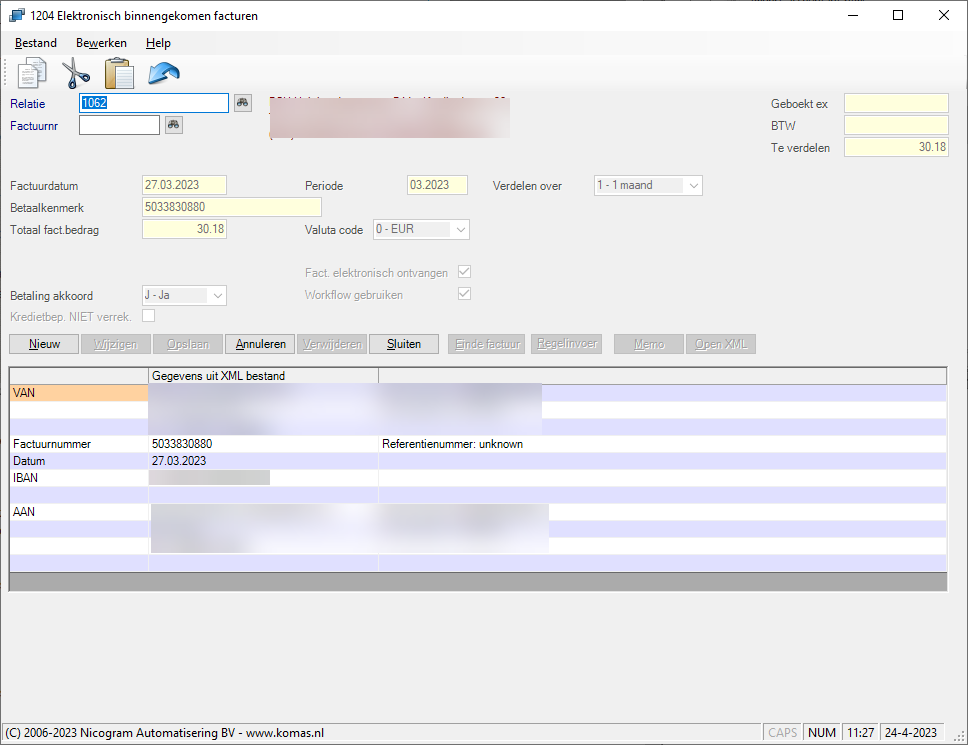Open search binoculars next to Factuurnr
The width and height of the screenshot is (968, 745).
click(173, 125)
